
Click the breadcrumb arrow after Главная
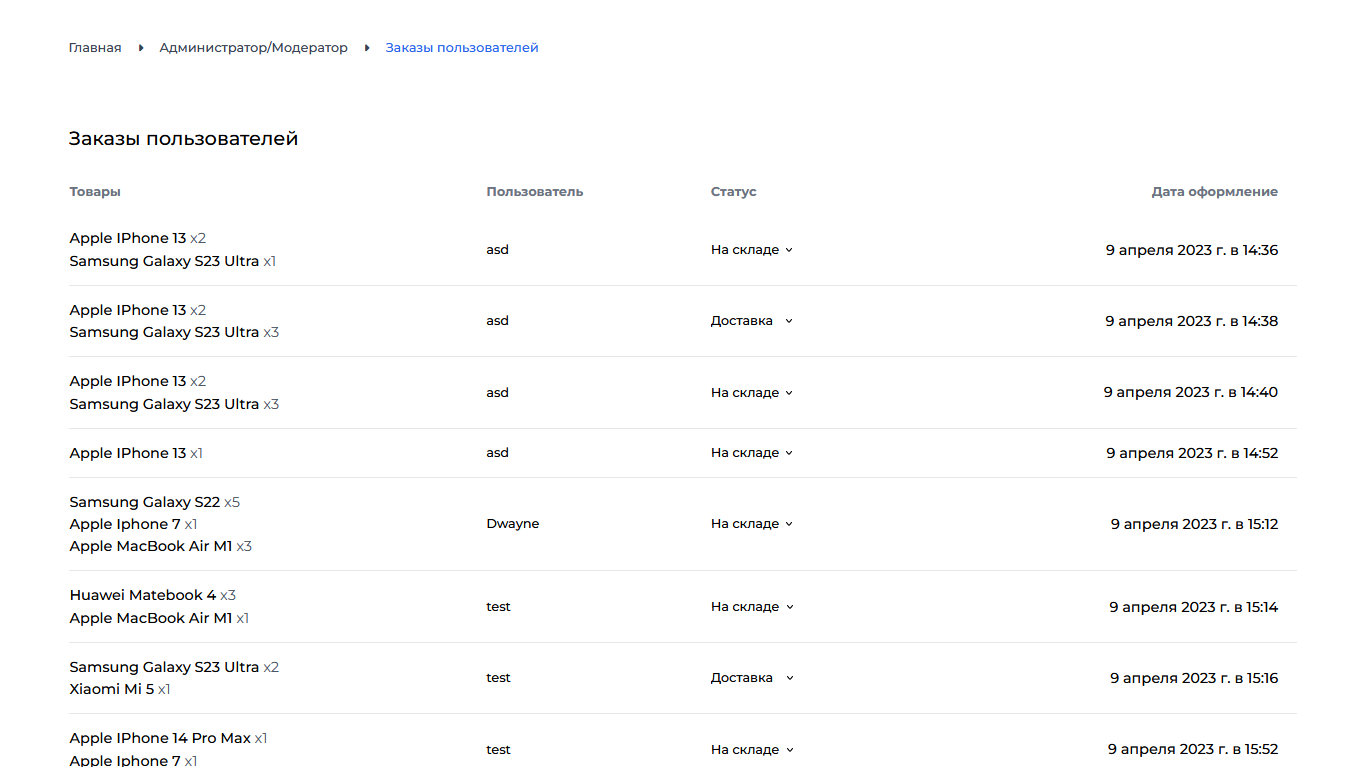(140, 47)
